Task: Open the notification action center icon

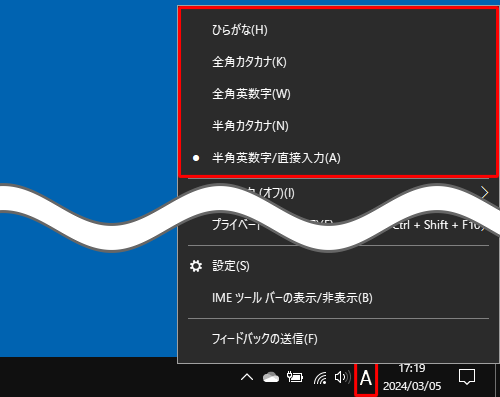Action: click(467, 377)
